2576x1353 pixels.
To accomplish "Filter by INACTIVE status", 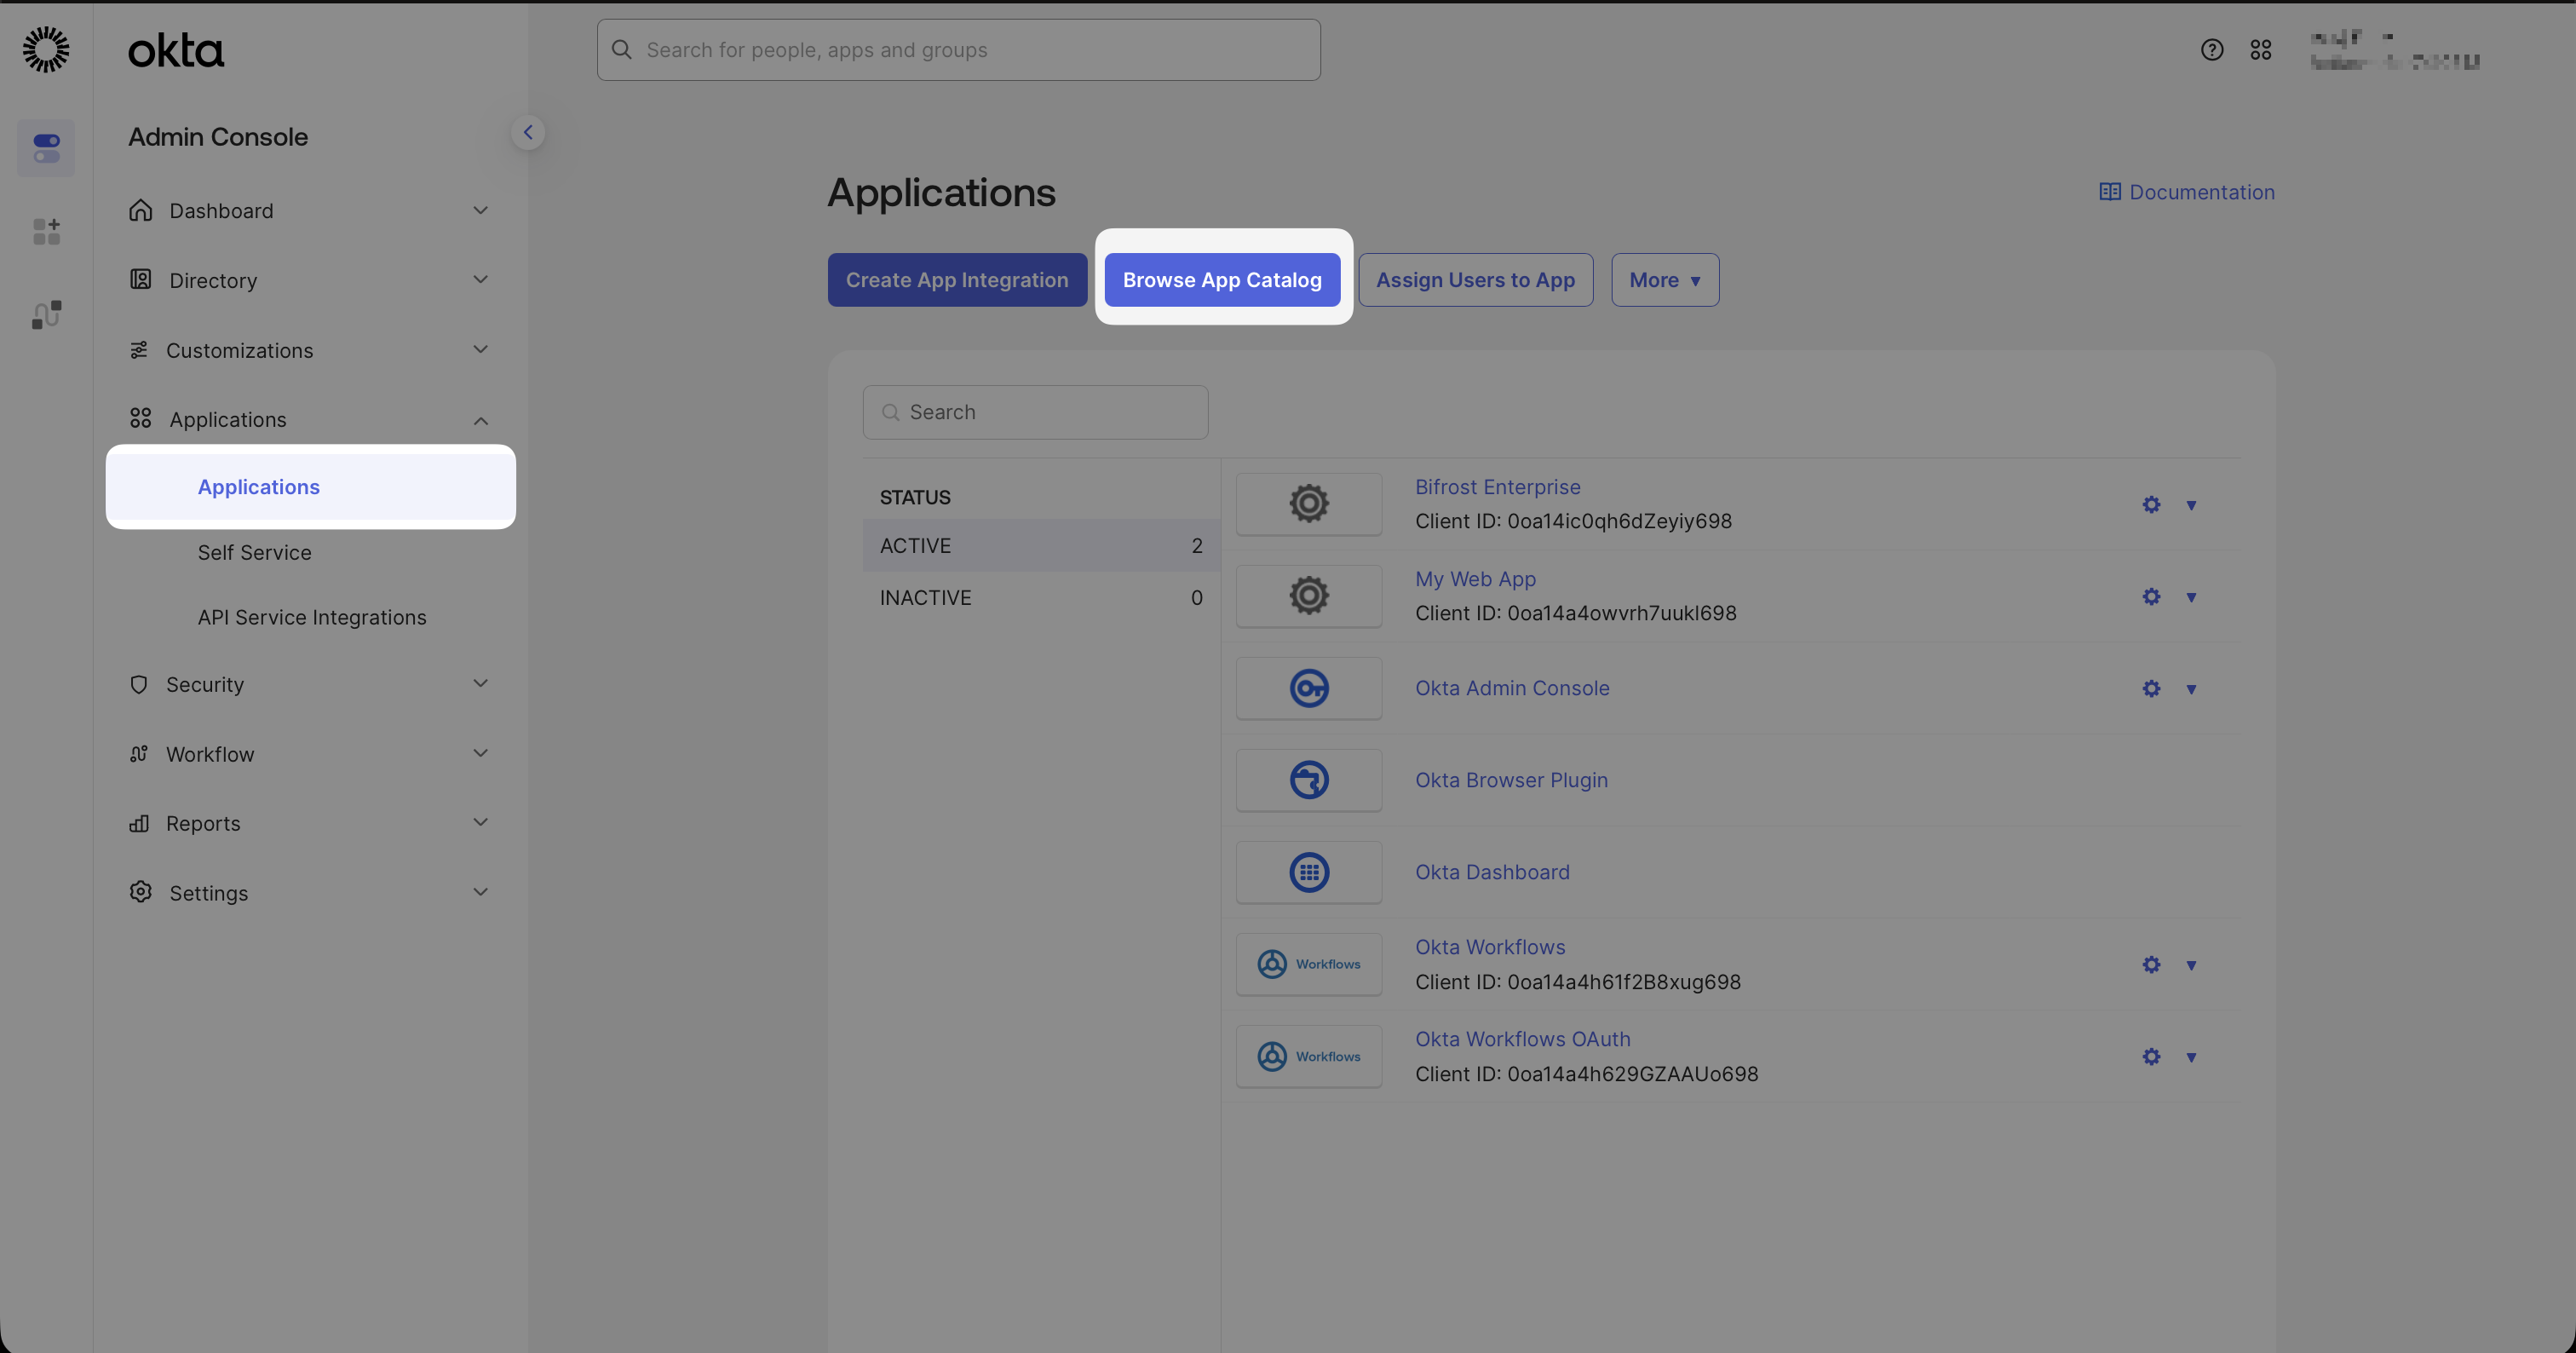I will [1041, 598].
